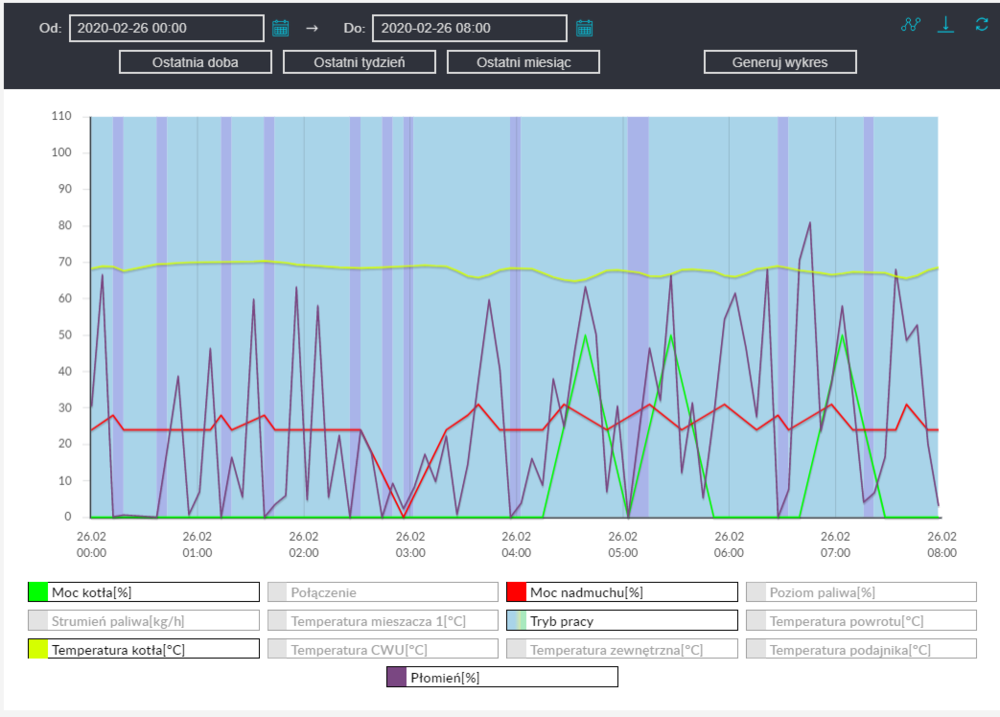Screen dimensions: 1000x717
Task: Click the chart line-graph icon in the header
Action: (x=910, y=25)
